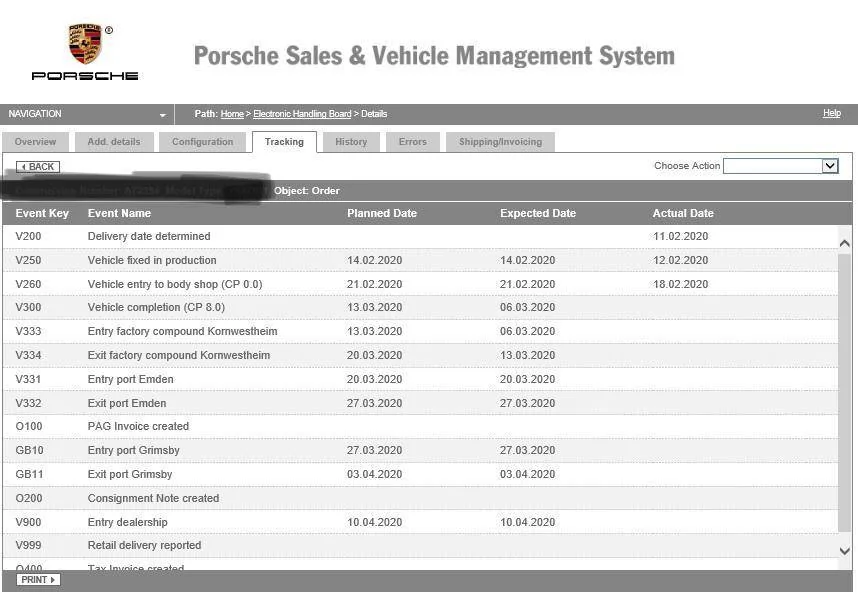
Task: Click scrollbar down arrow of event table
Action: click(x=845, y=551)
